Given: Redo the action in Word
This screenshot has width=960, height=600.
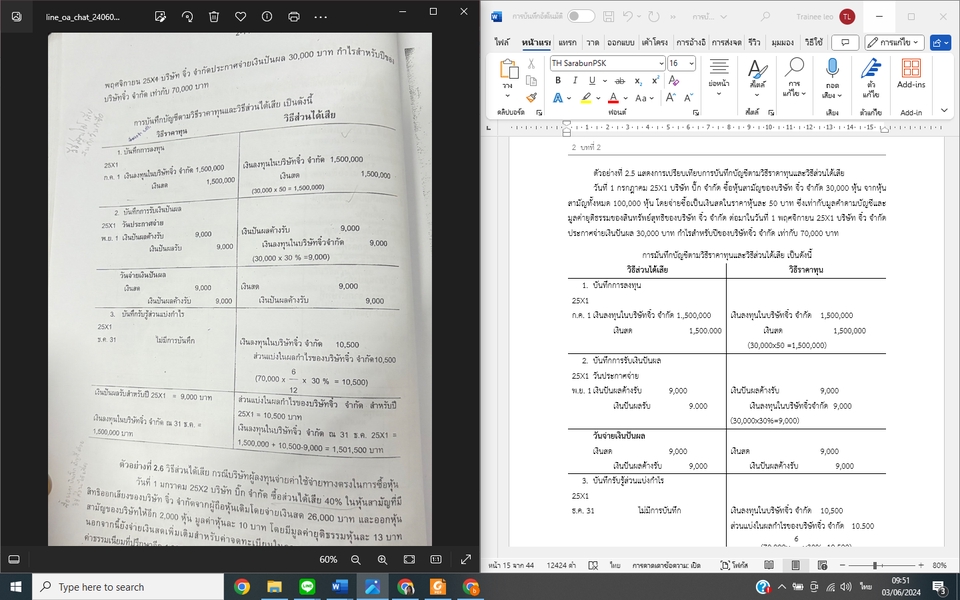Looking at the screenshot, I should (x=654, y=17).
